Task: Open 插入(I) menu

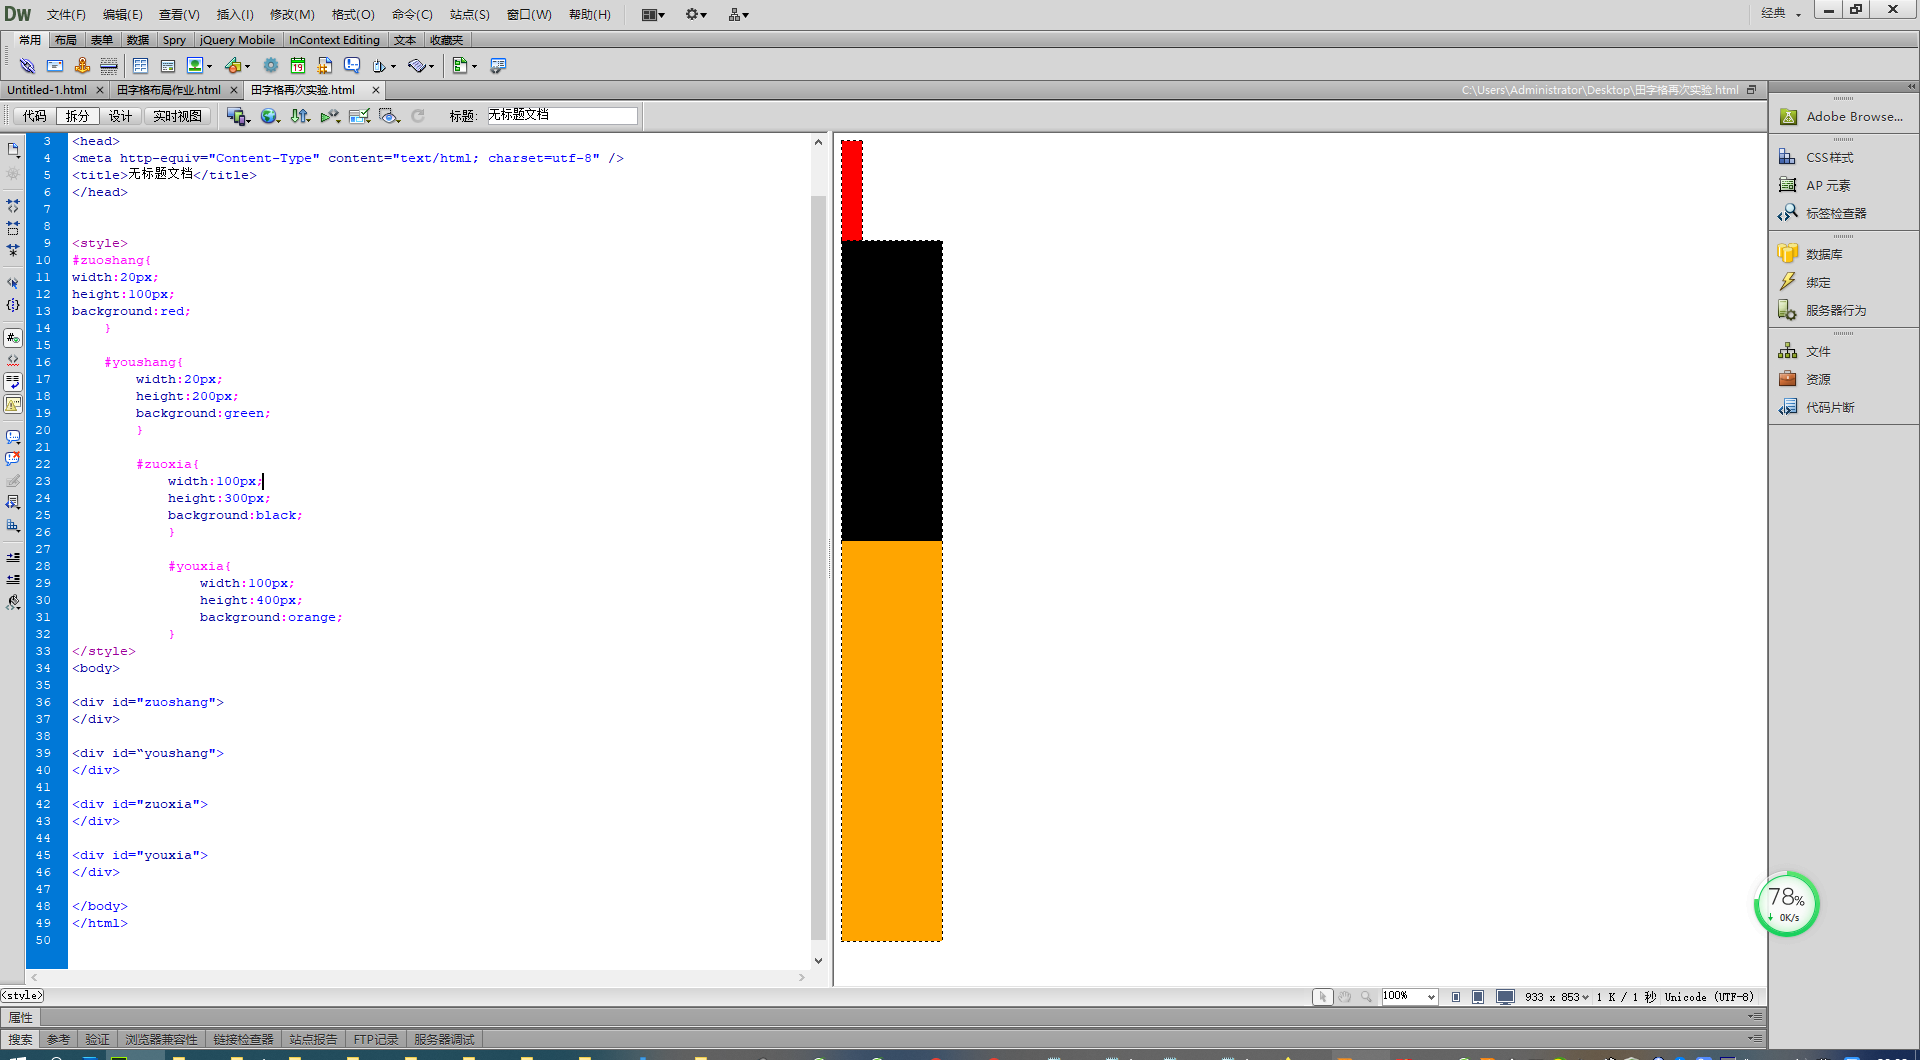Action: [x=235, y=14]
